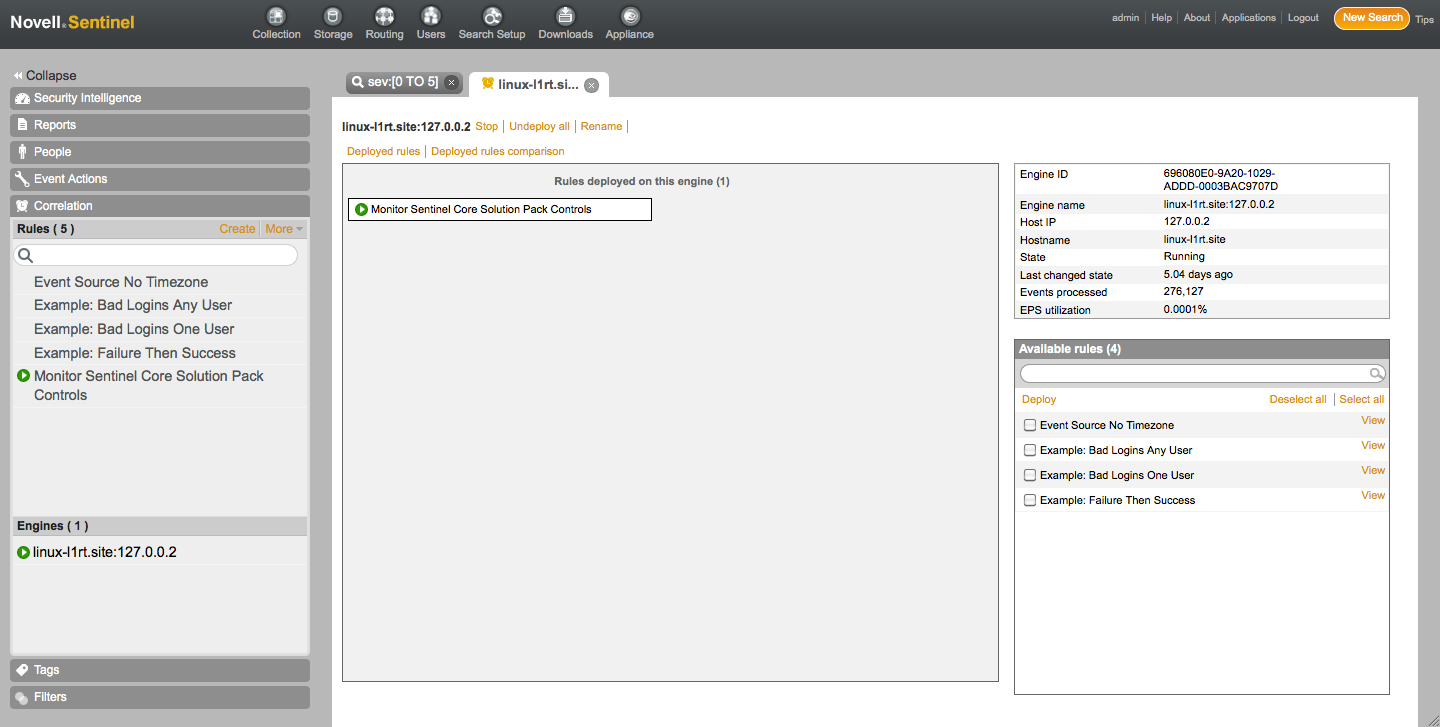Stop the correlation engine

click(486, 127)
